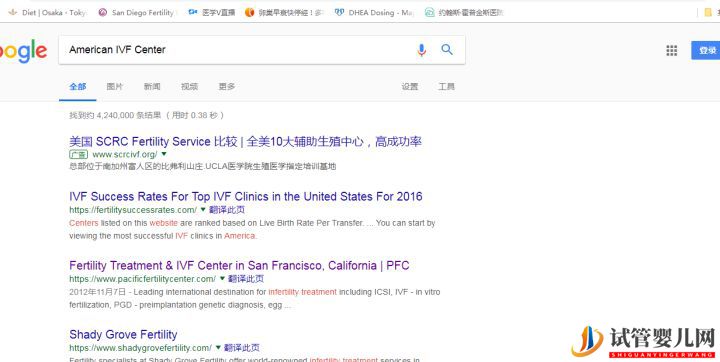This screenshot has width=720, height=362.
Task: Expand the arrow next to fertilitysuccessrates.com
Action: pos(203,209)
